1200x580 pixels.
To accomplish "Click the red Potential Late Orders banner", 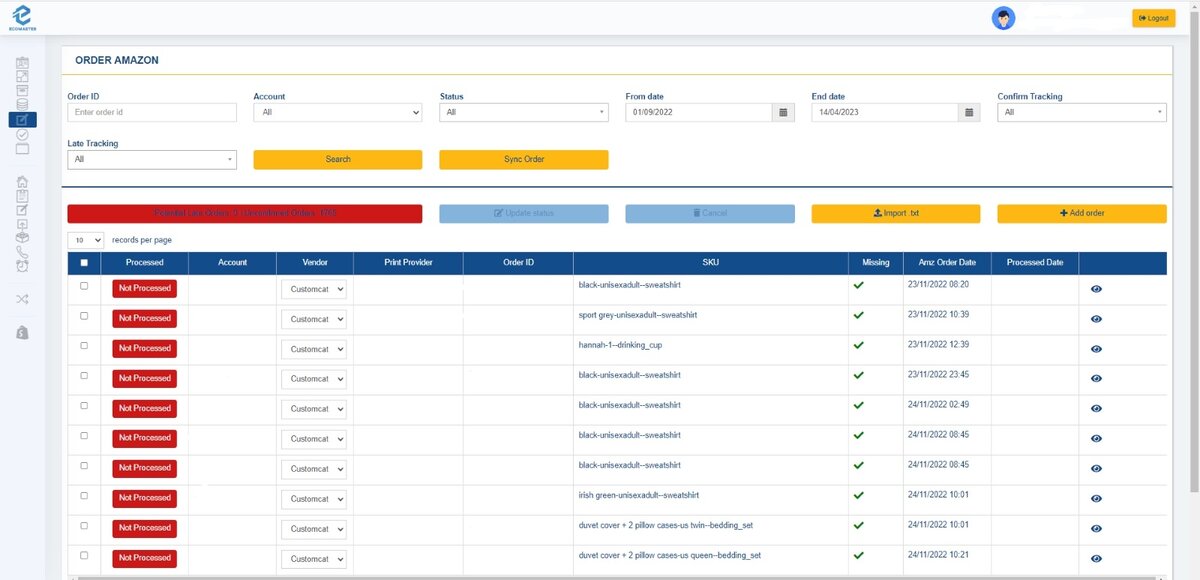I will pyautogui.click(x=245, y=213).
